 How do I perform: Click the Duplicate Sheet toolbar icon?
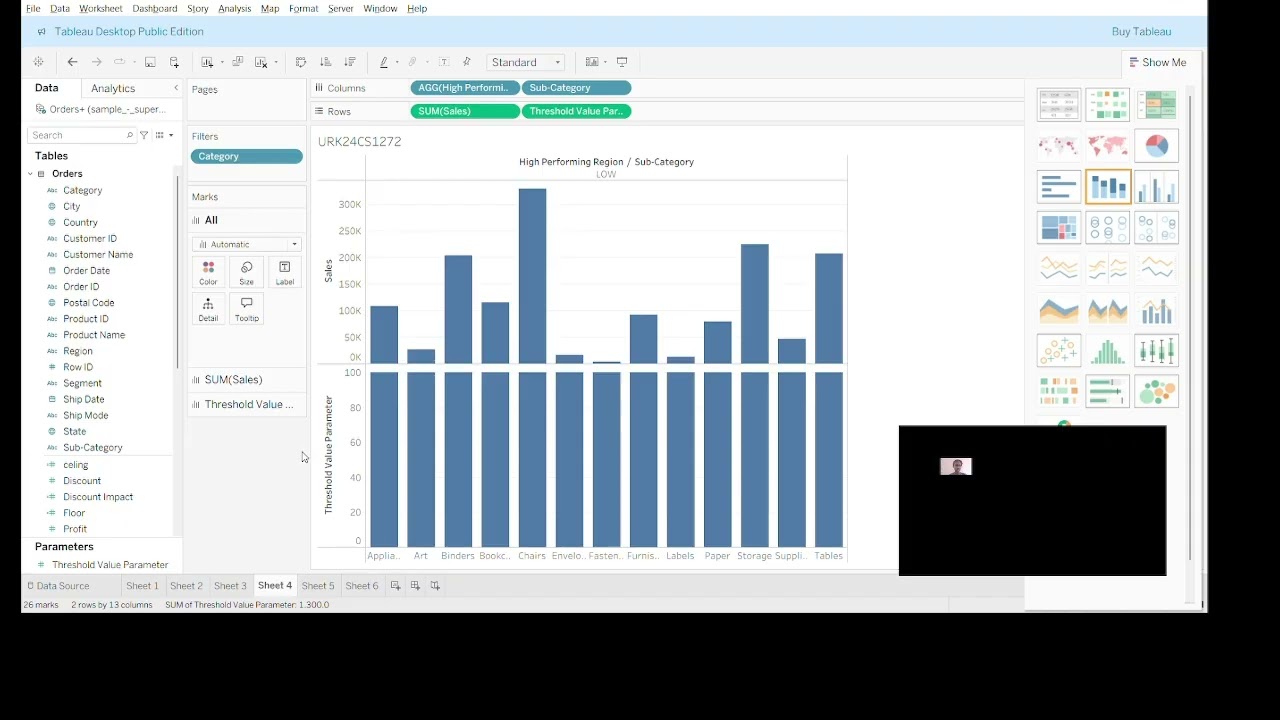coord(238,62)
